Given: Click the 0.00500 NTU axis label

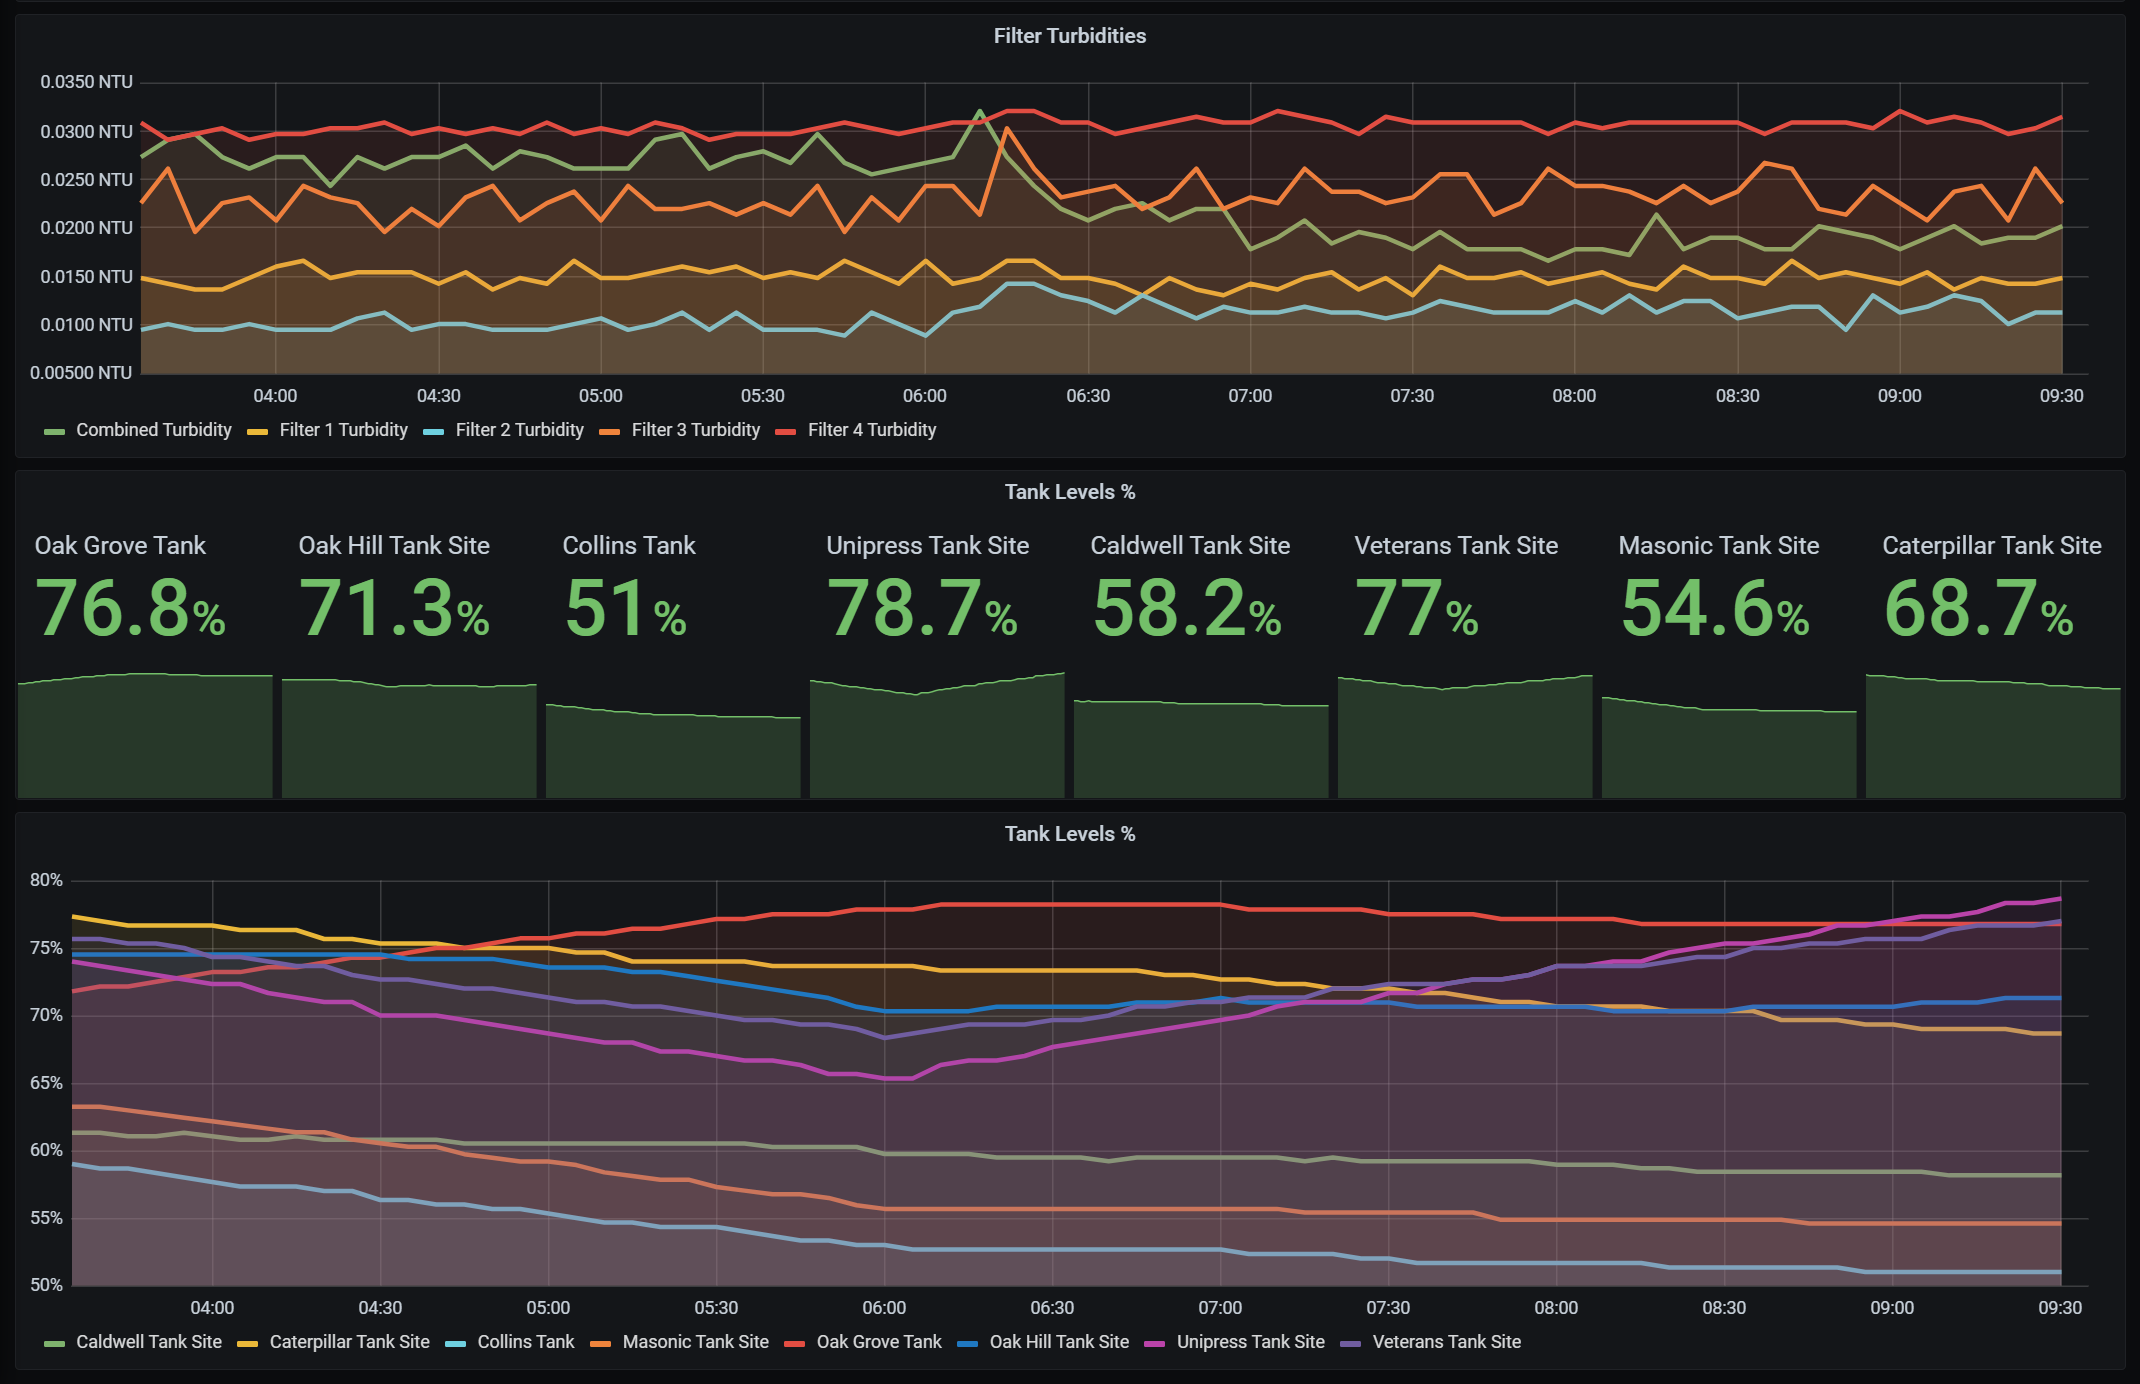Looking at the screenshot, I should (x=81, y=373).
